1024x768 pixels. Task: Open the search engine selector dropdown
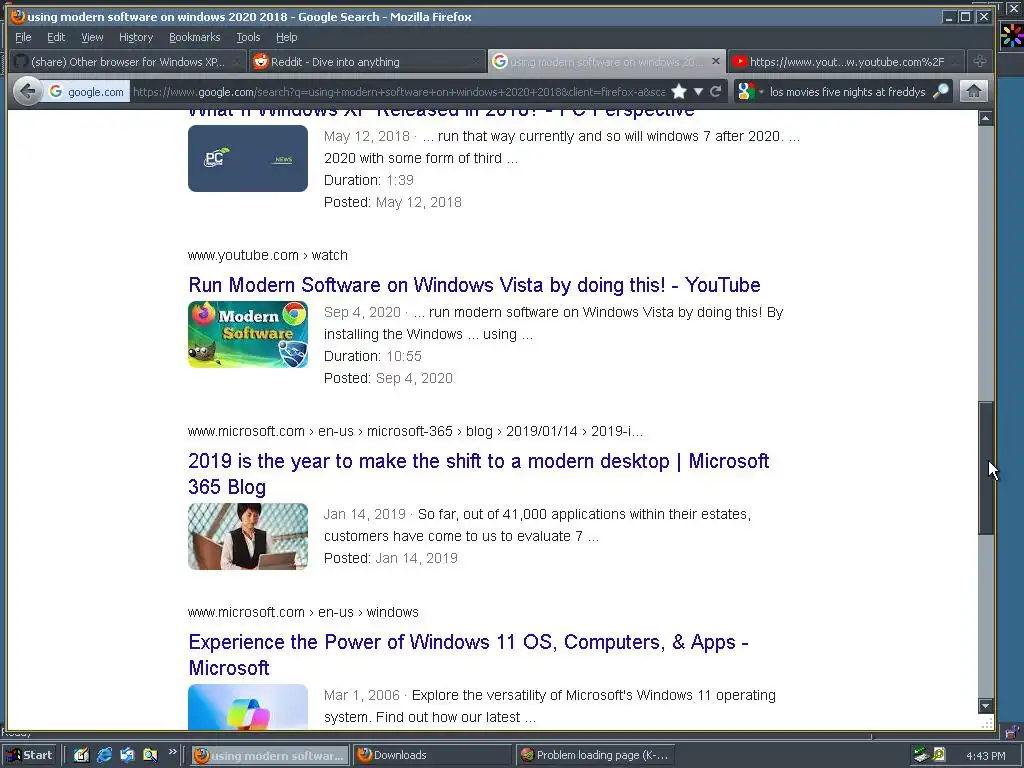point(750,91)
